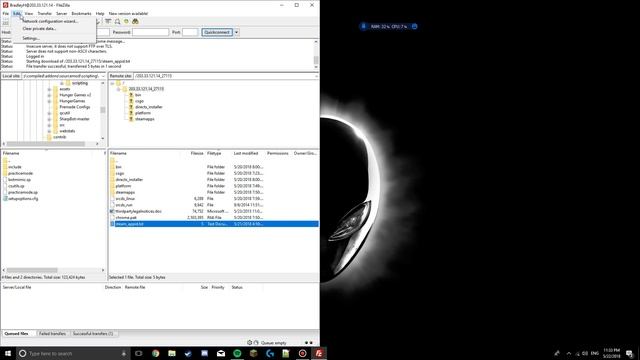Open the Bookmarks menu
Viewport: 640px width, 360px height.
point(81,13)
